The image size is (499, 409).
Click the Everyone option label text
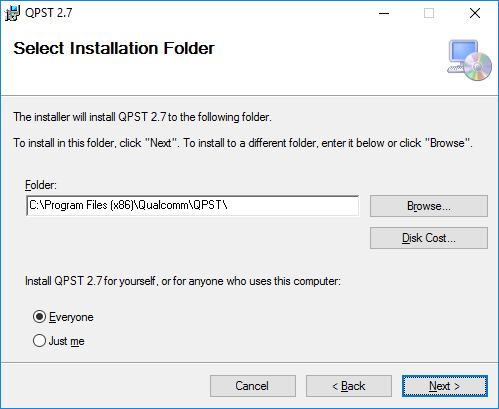tap(71, 317)
